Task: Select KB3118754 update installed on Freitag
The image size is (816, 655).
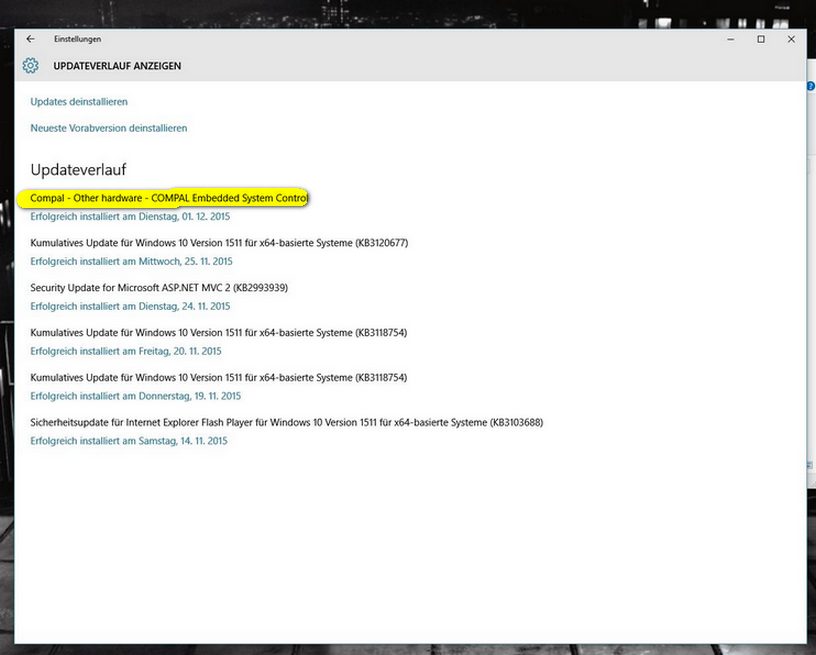Action: pos(219,332)
